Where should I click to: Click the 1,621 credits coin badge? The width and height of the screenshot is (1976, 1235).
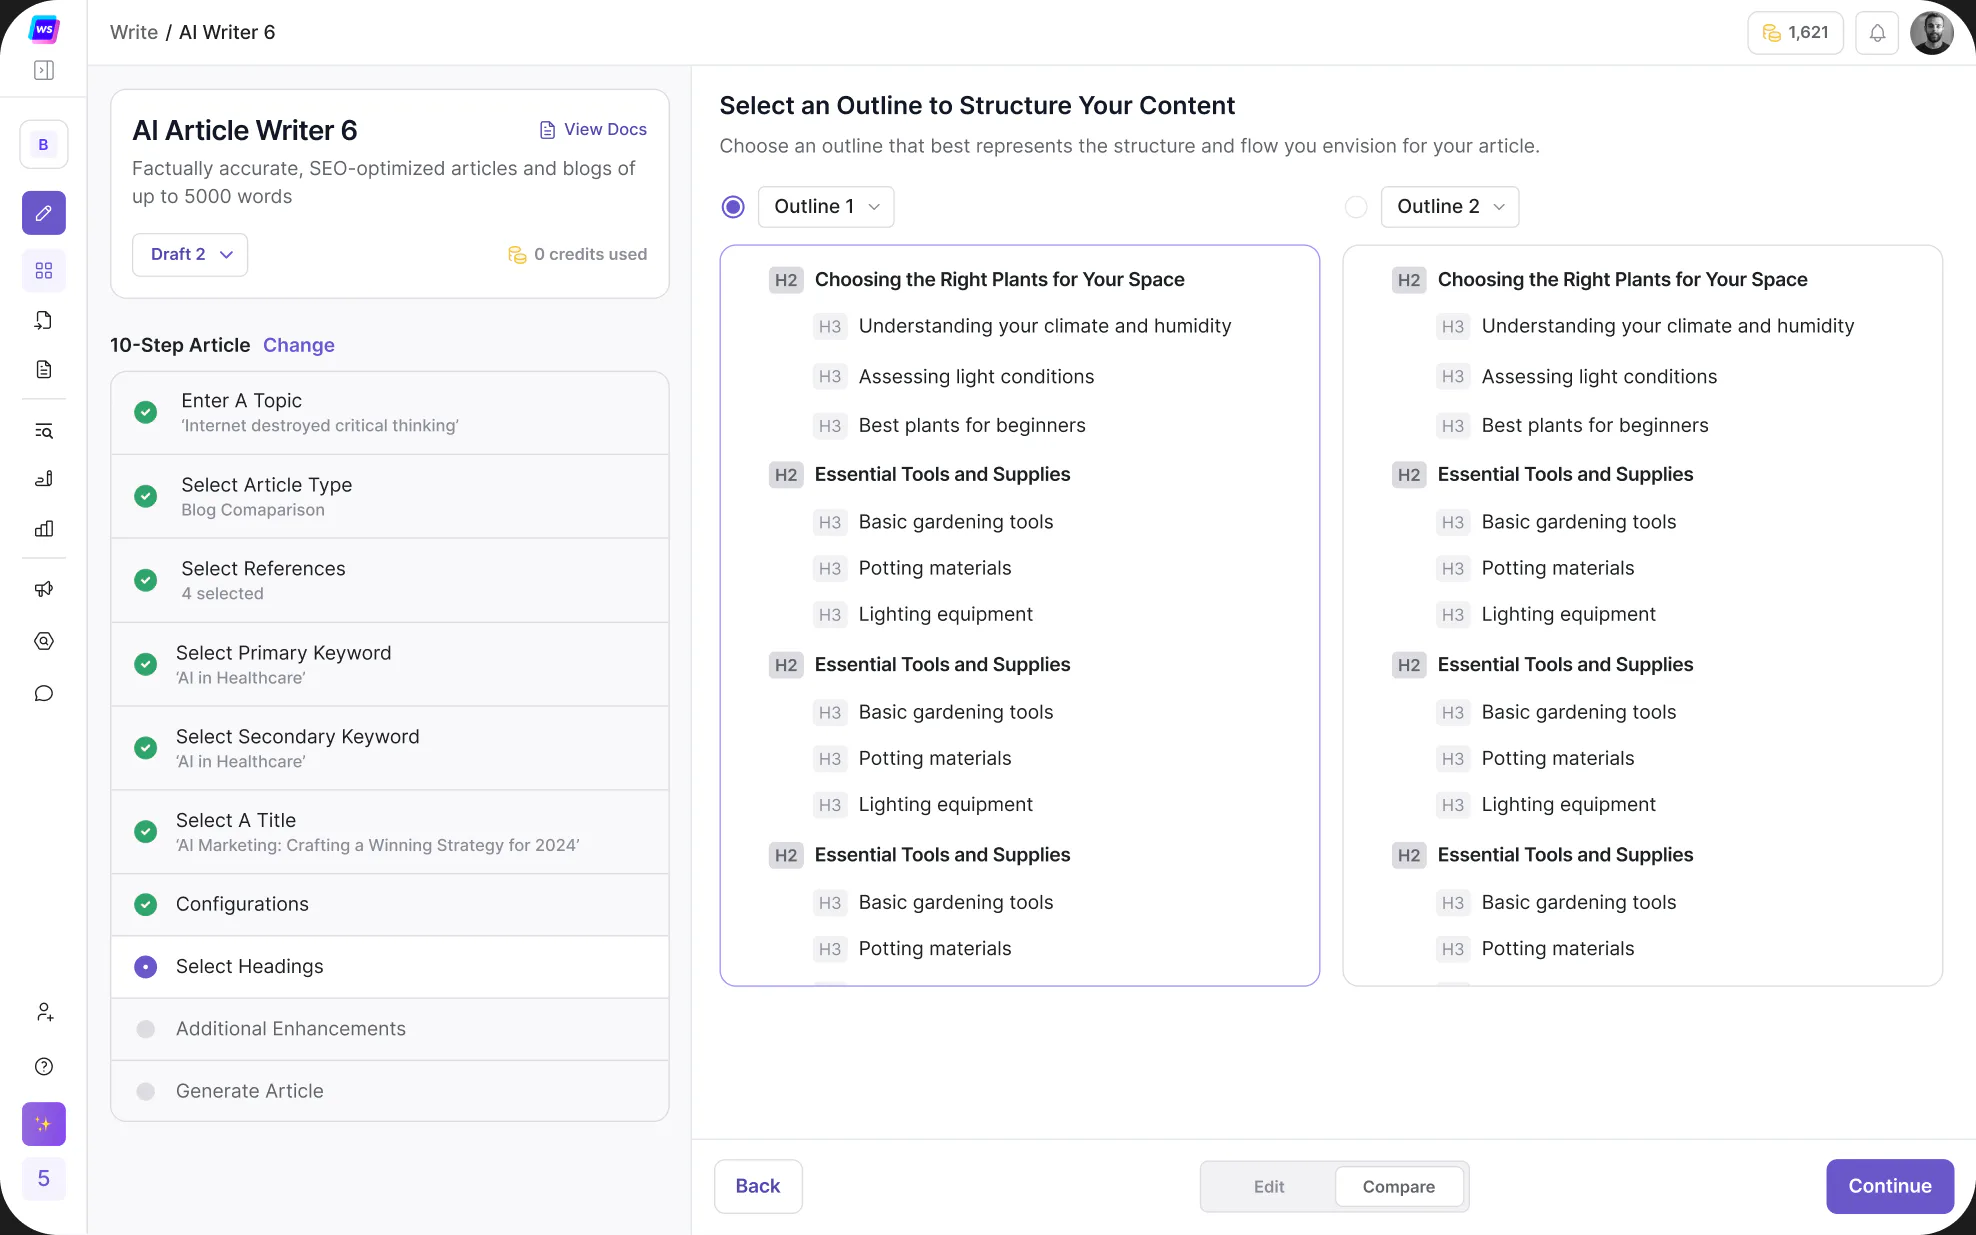click(x=1795, y=33)
